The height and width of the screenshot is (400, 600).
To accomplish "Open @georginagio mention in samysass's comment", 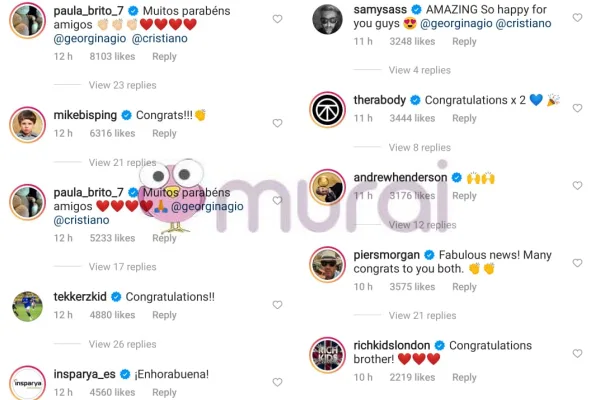I will [x=456, y=24].
